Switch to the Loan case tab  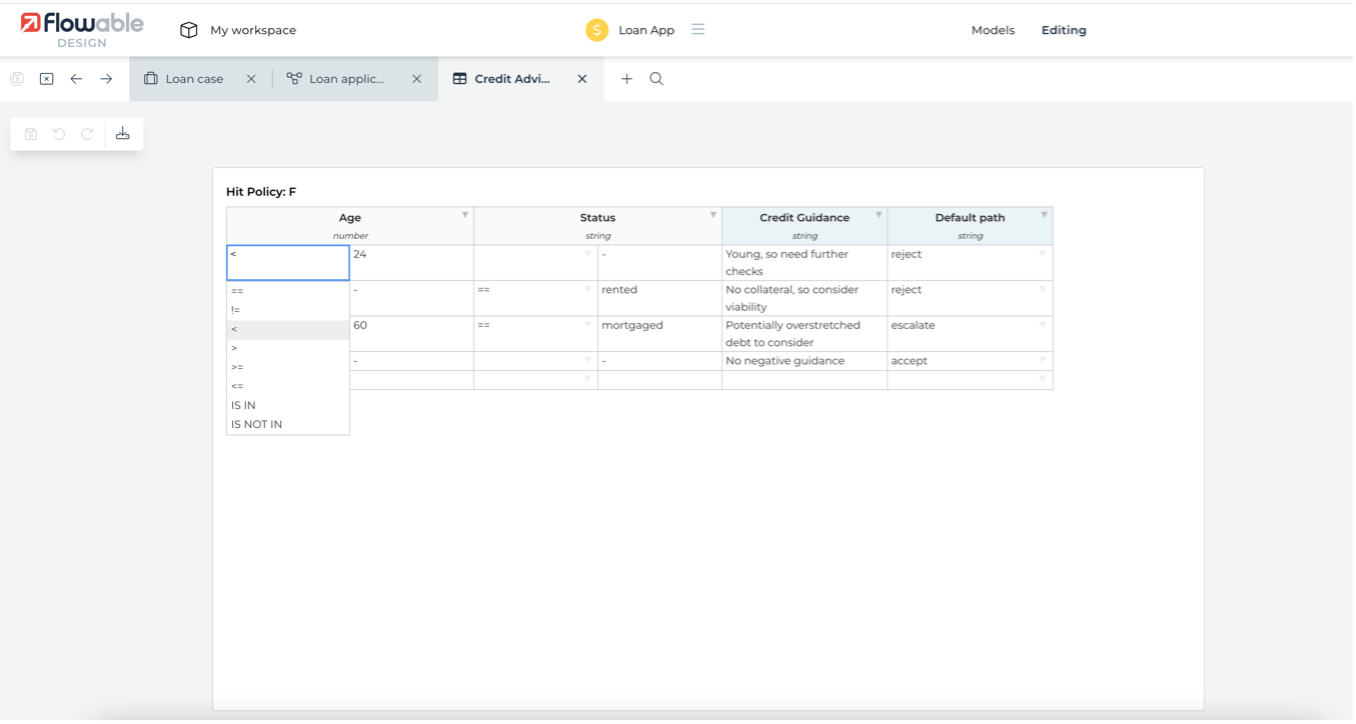(x=194, y=79)
